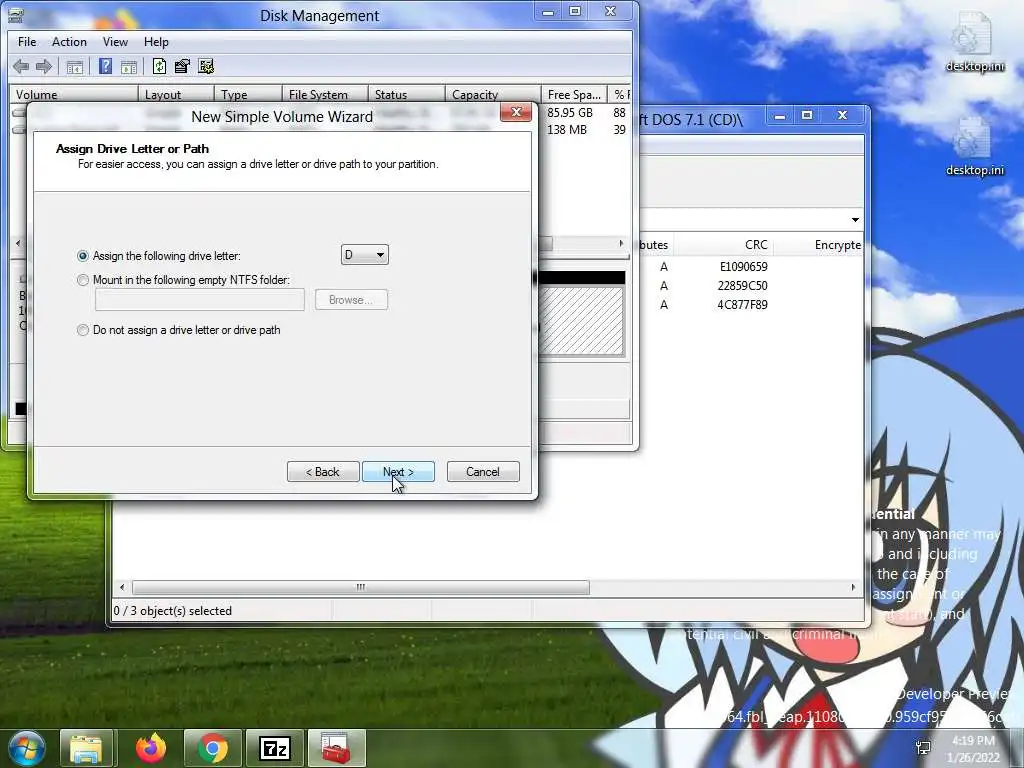Viewport: 1024px width, 768px height.
Task: Close the New Simple Volume Wizard dialog
Action: 516,112
